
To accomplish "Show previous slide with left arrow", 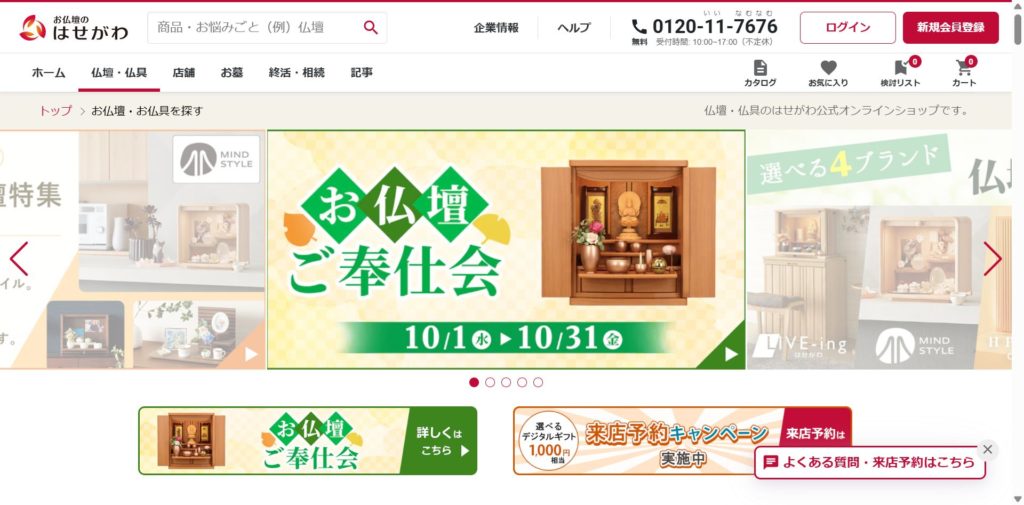I will (x=18, y=259).
